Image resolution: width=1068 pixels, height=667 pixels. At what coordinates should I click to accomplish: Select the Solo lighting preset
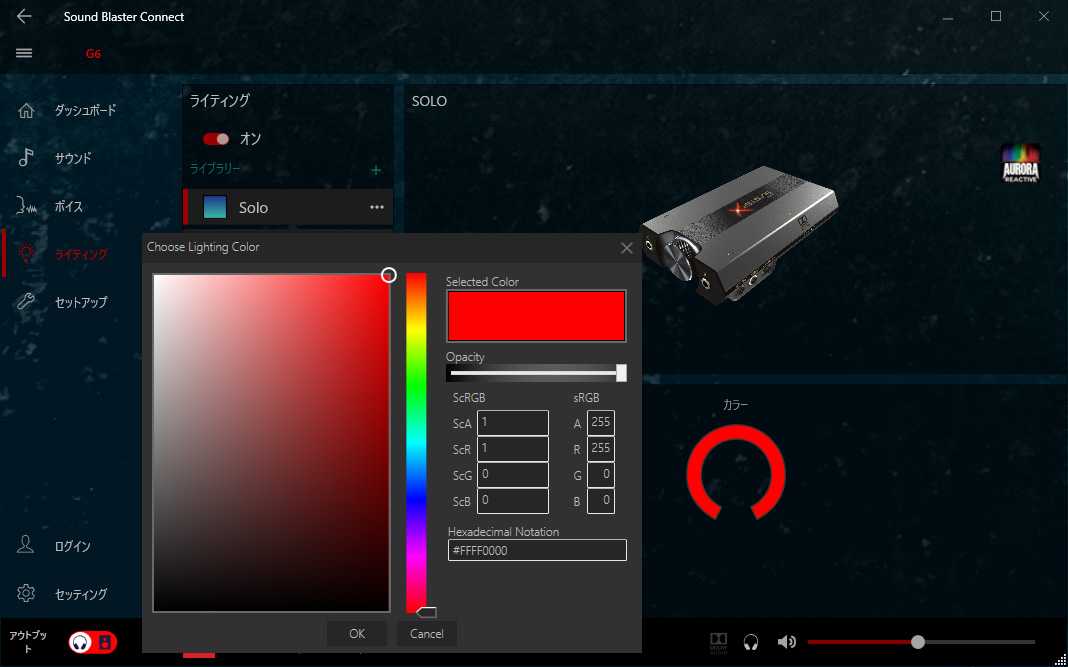tap(288, 208)
